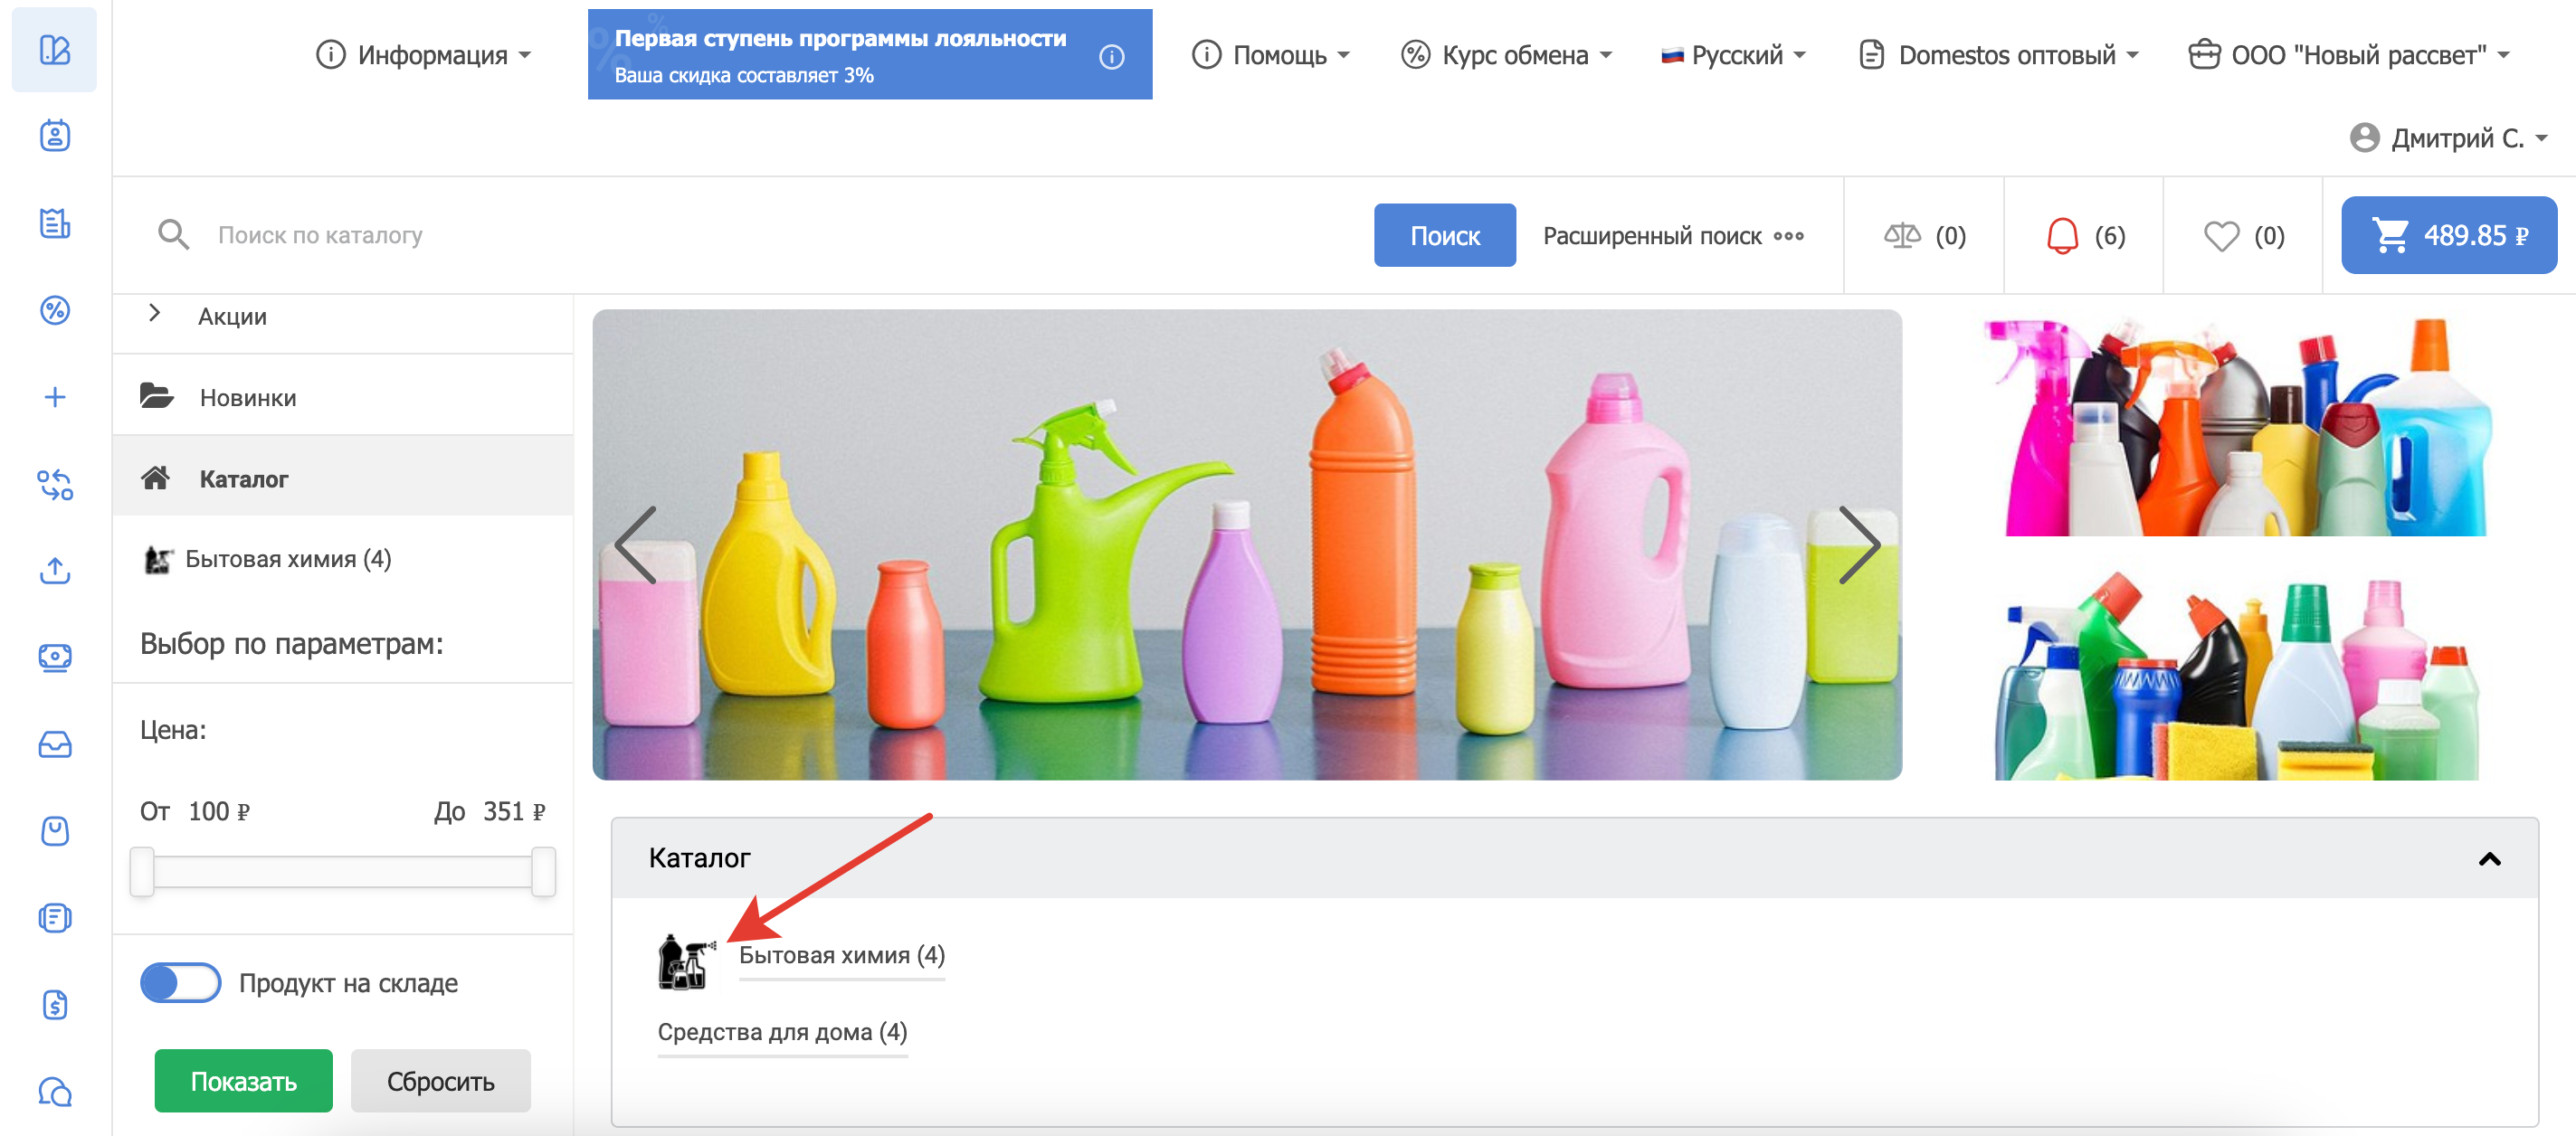
Task: Open the Курс обмена dropdown
Action: point(1506,55)
